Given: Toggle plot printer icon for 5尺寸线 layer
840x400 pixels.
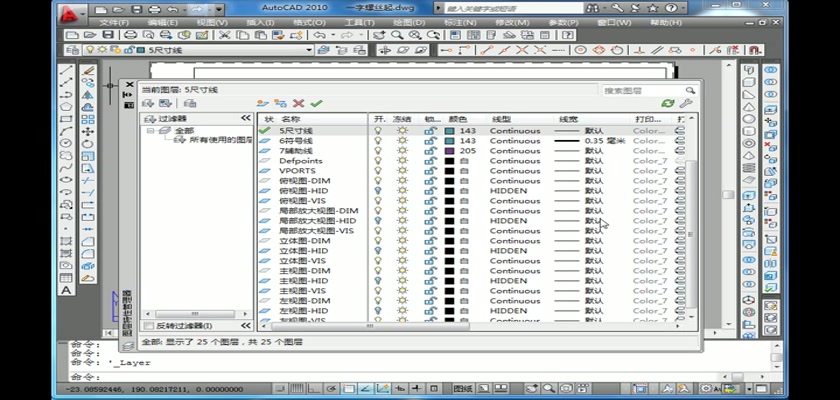Looking at the screenshot, I should point(680,130).
